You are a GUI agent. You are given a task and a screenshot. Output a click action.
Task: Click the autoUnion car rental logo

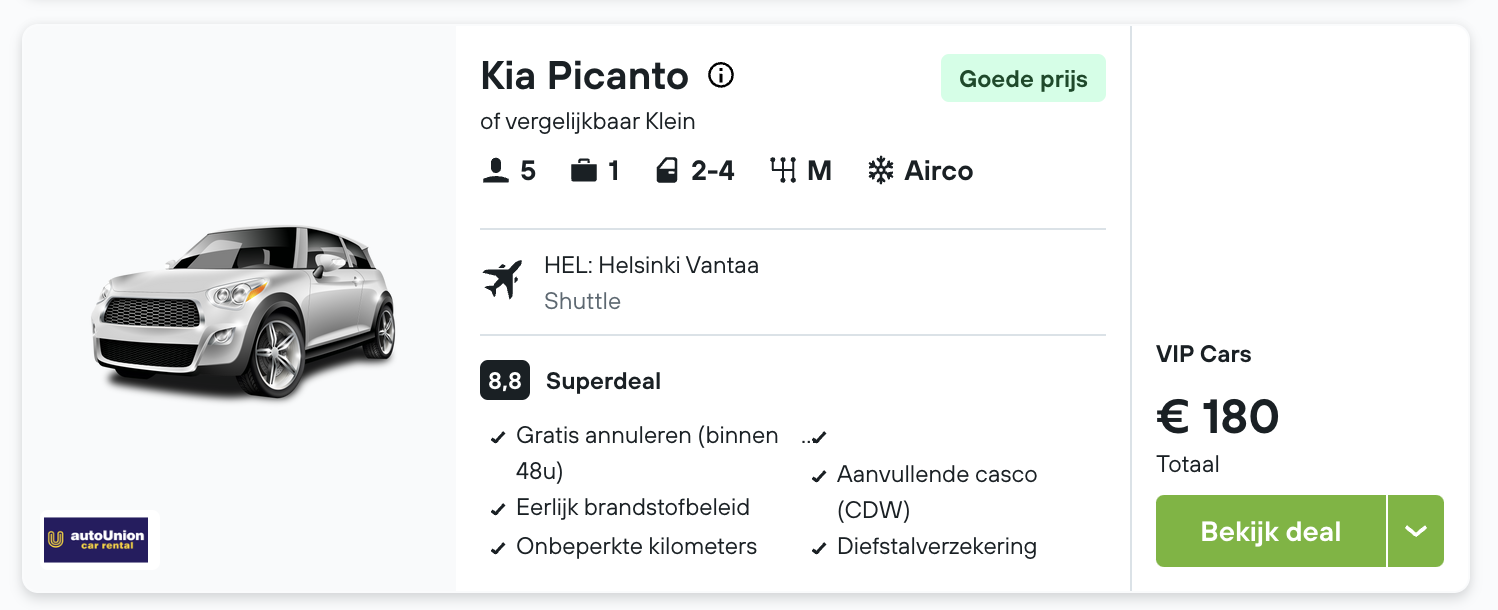tap(96, 540)
